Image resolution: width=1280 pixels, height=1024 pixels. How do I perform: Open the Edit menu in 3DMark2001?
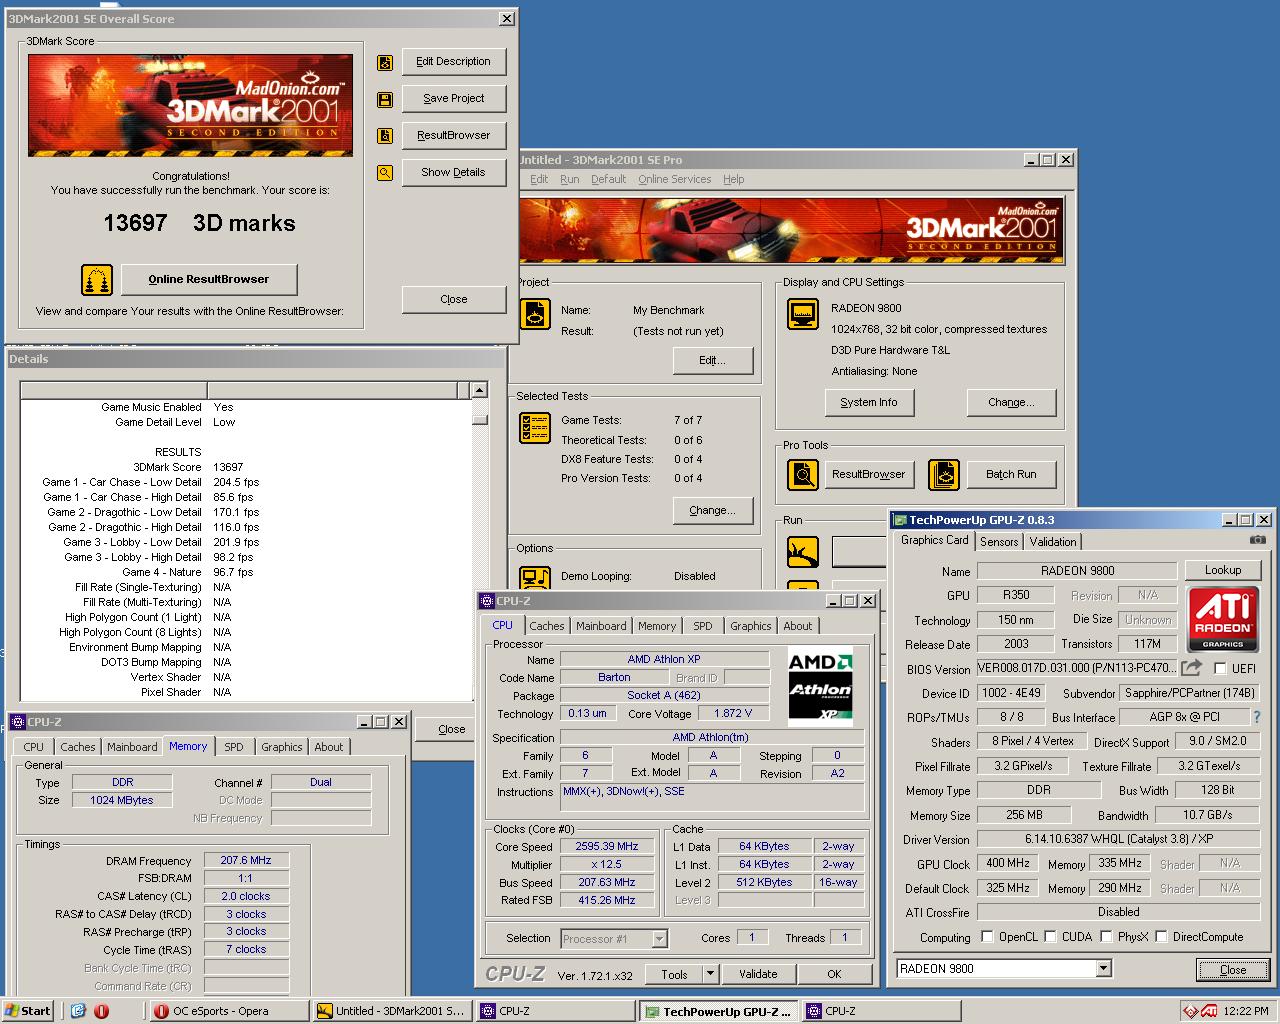point(539,179)
